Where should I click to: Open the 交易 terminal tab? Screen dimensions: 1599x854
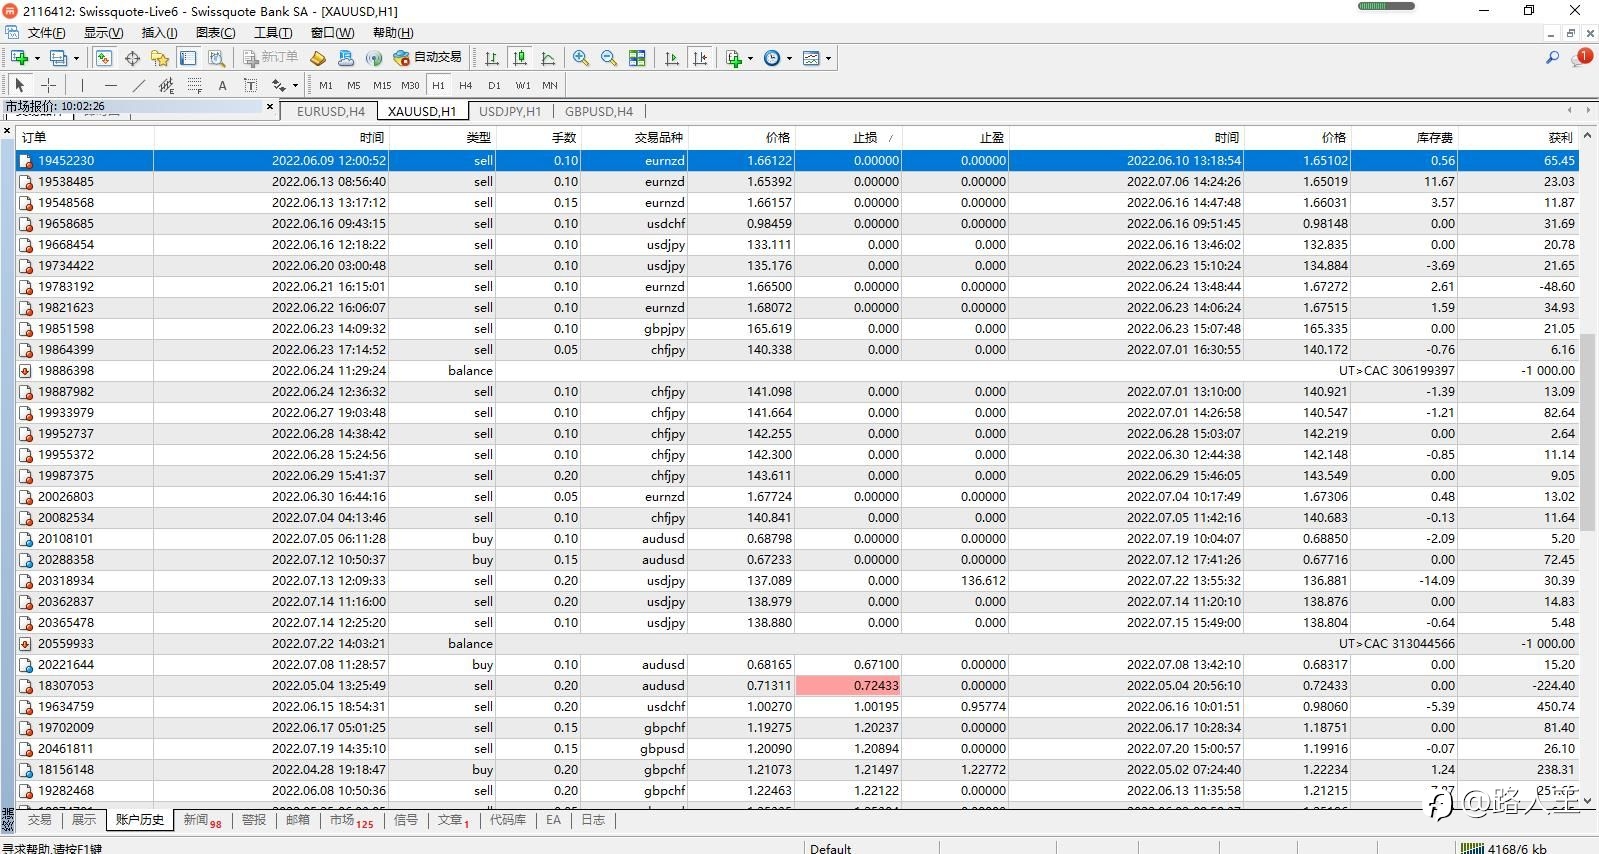point(39,819)
